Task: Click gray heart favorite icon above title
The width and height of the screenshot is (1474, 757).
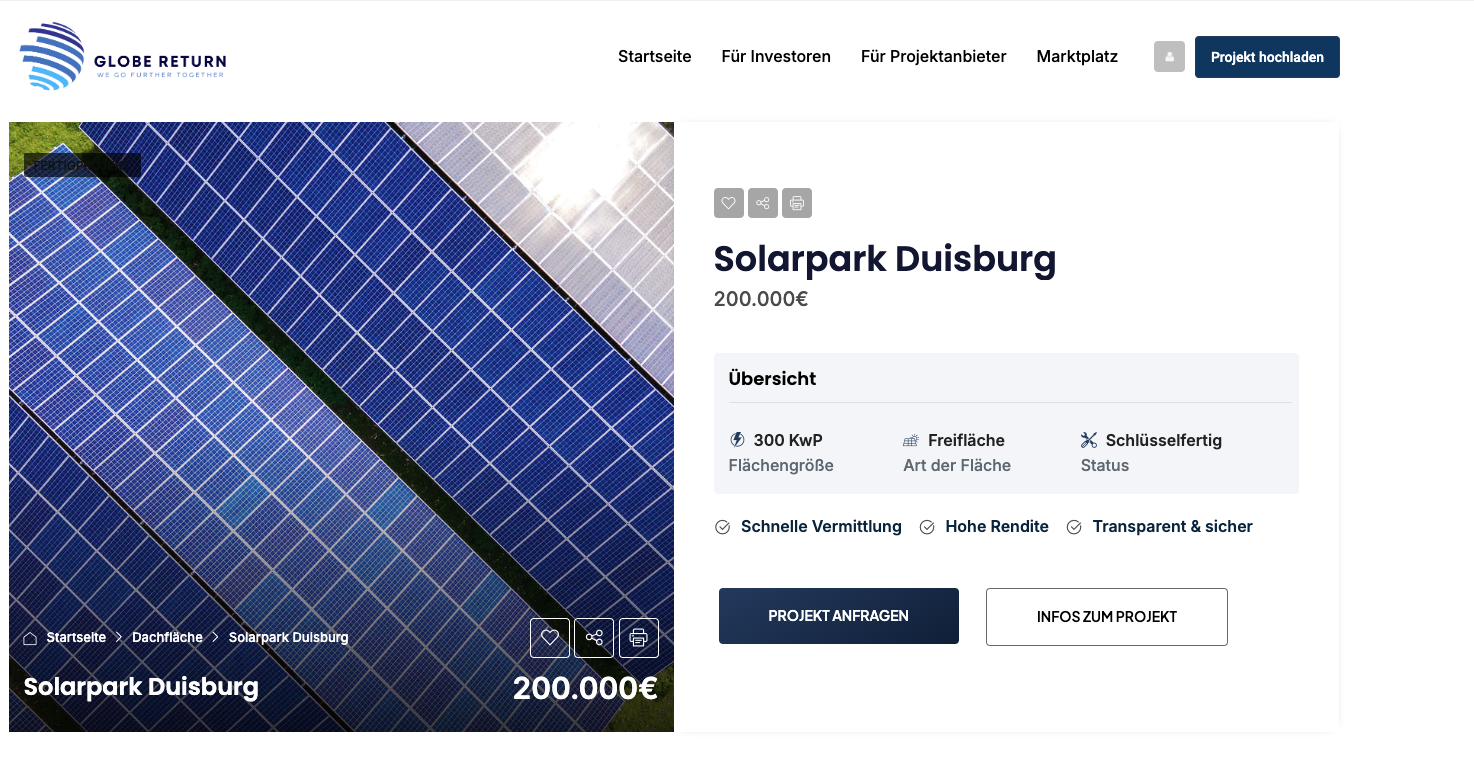Action: coord(728,203)
